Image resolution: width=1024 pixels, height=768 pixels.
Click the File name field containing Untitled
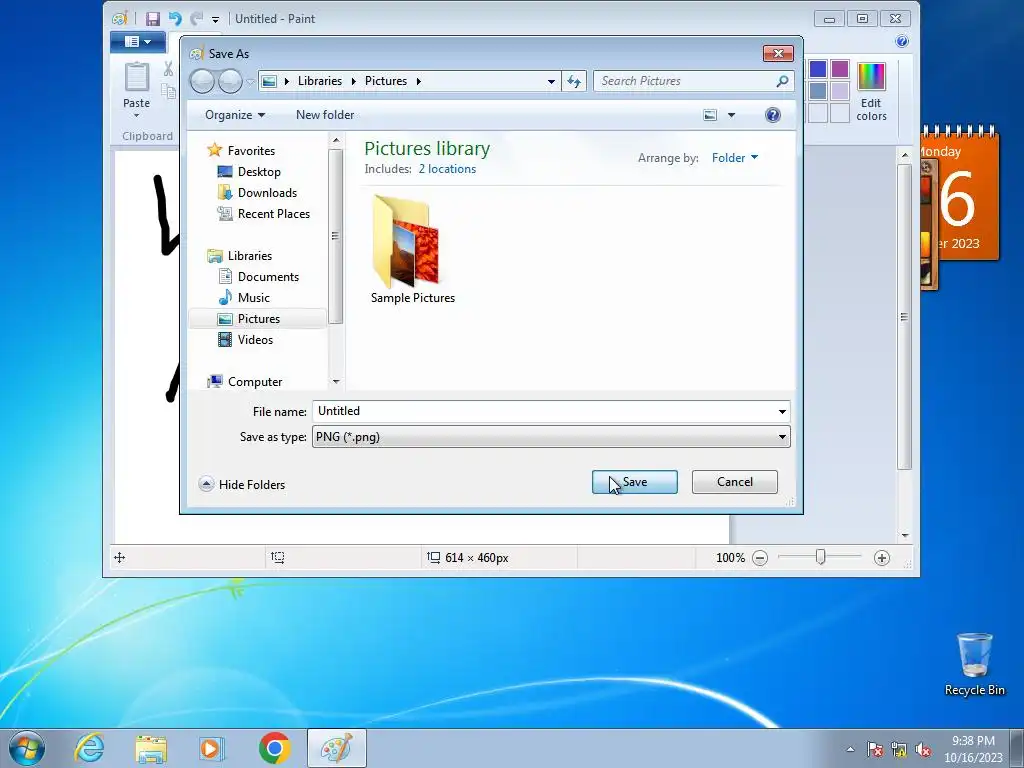(x=543, y=411)
